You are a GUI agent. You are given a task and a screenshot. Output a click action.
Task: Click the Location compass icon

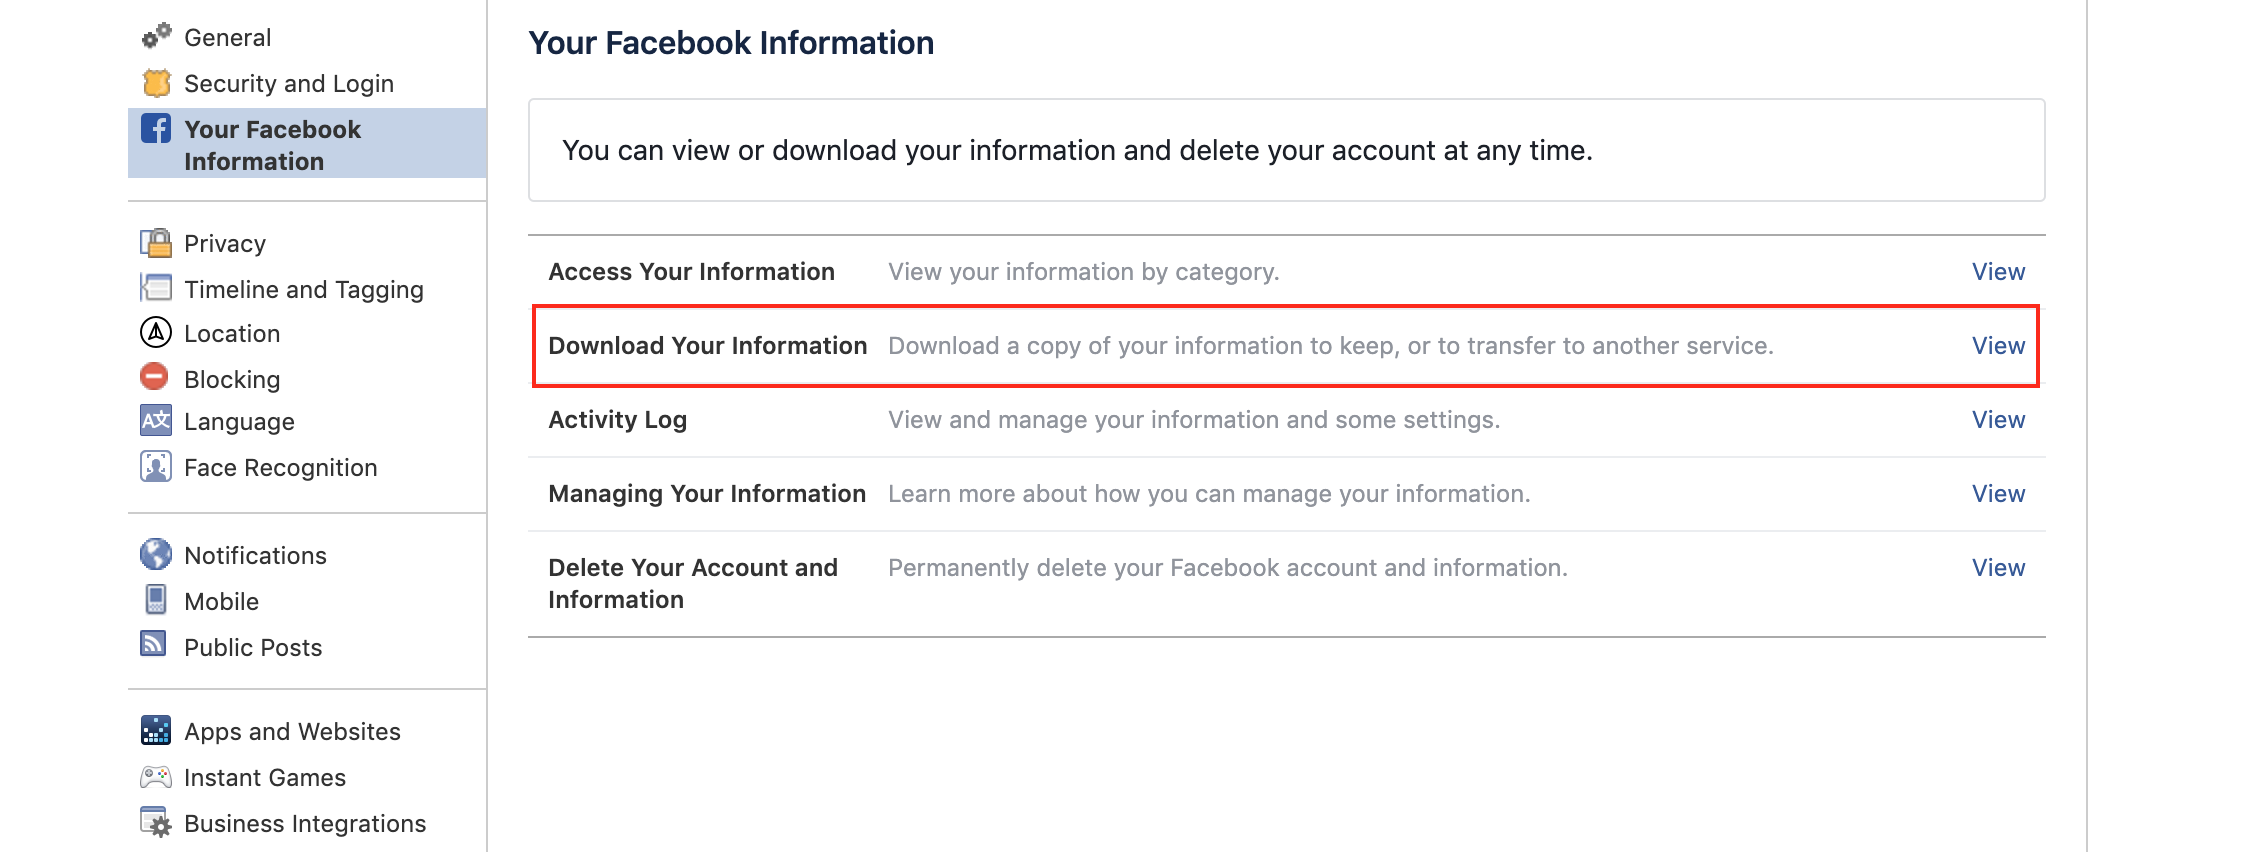(x=156, y=332)
